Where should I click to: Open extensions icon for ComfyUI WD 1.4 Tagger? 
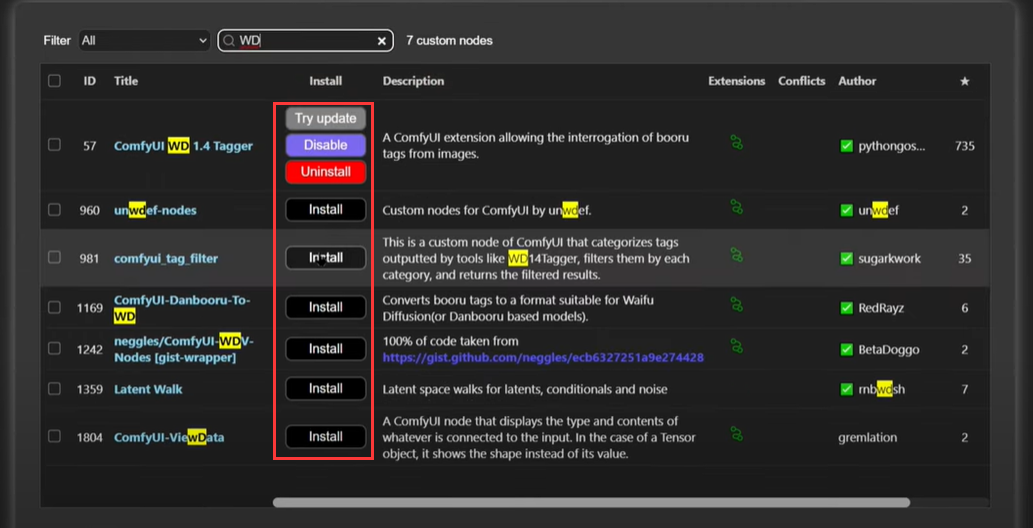click(x=737, y=142)
